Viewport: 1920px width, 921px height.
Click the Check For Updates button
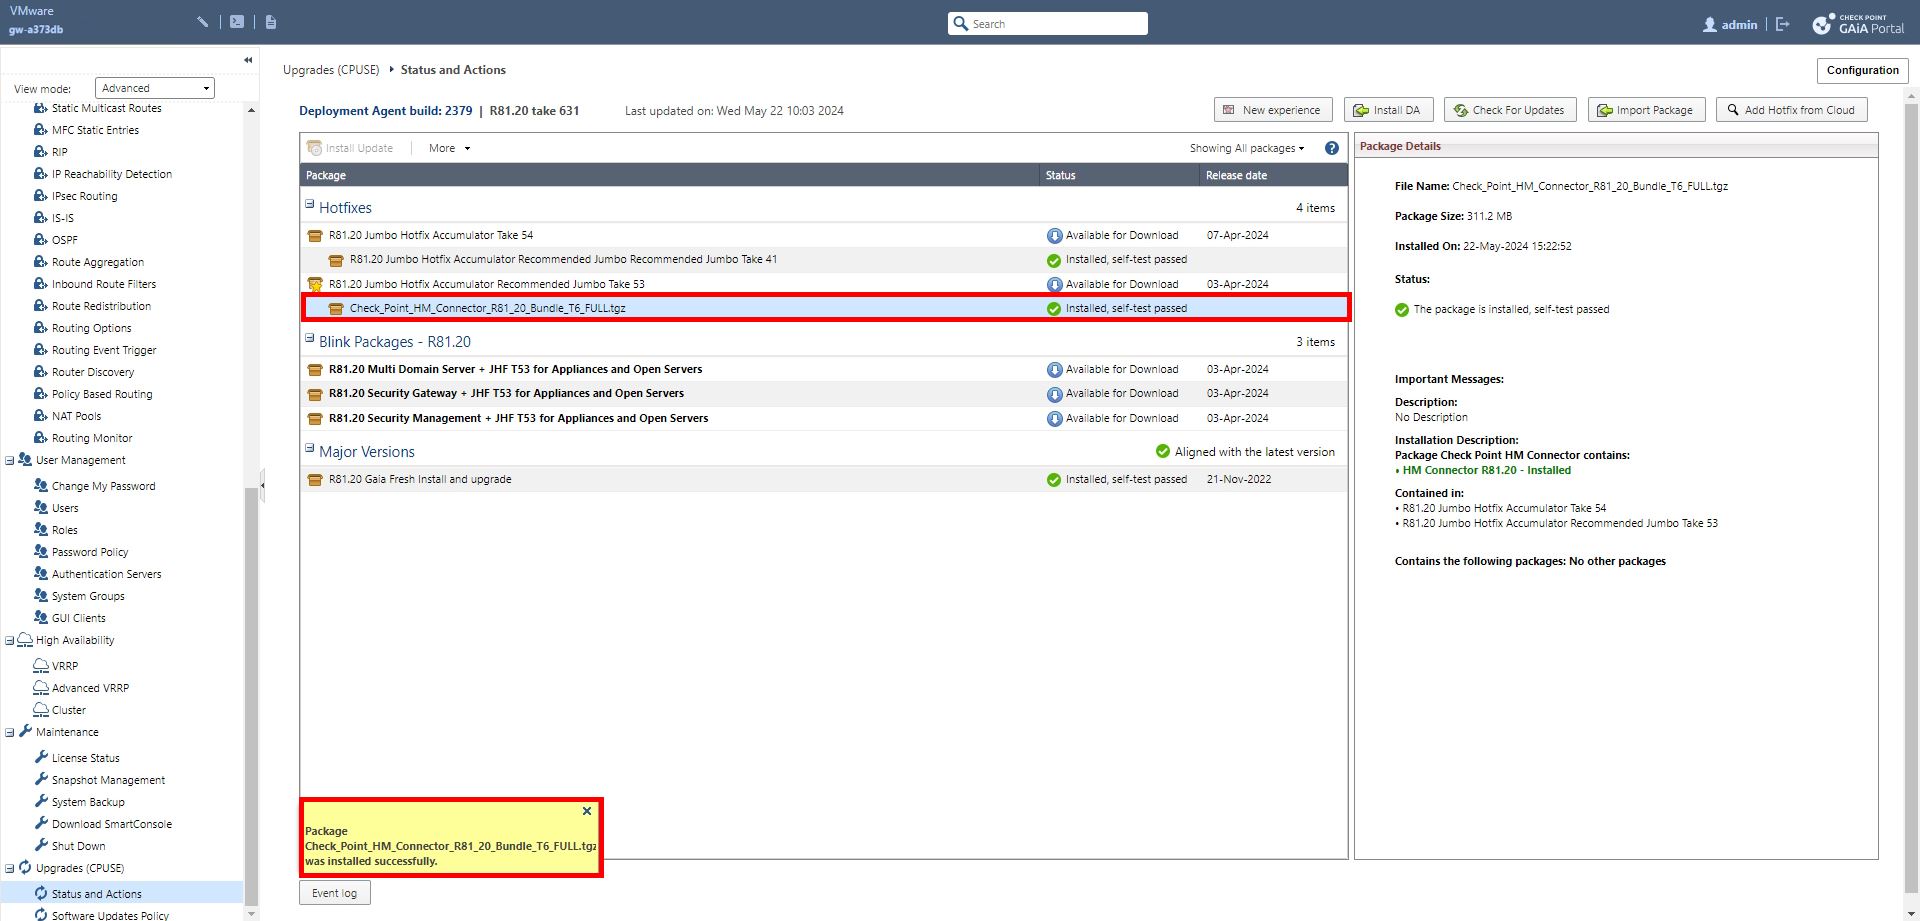click(1509, 110)
